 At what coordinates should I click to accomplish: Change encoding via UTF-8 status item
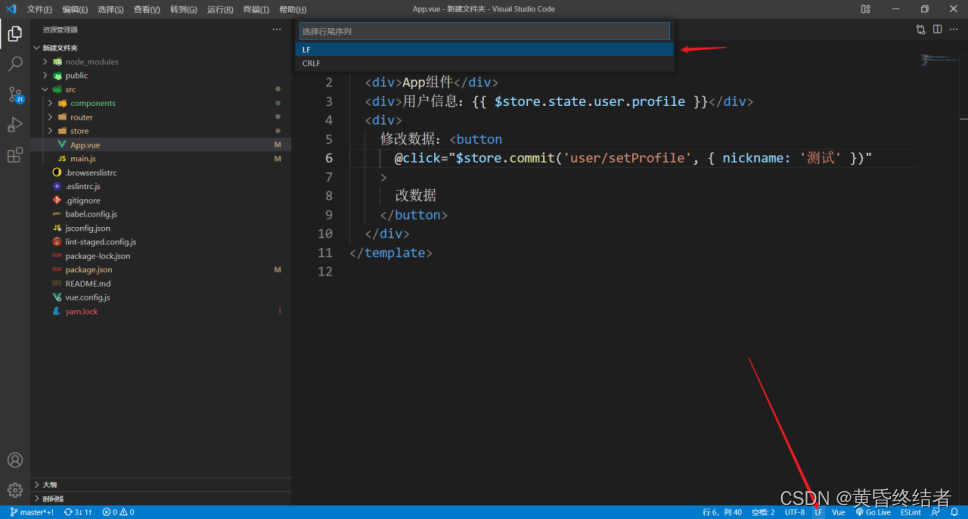795,512
